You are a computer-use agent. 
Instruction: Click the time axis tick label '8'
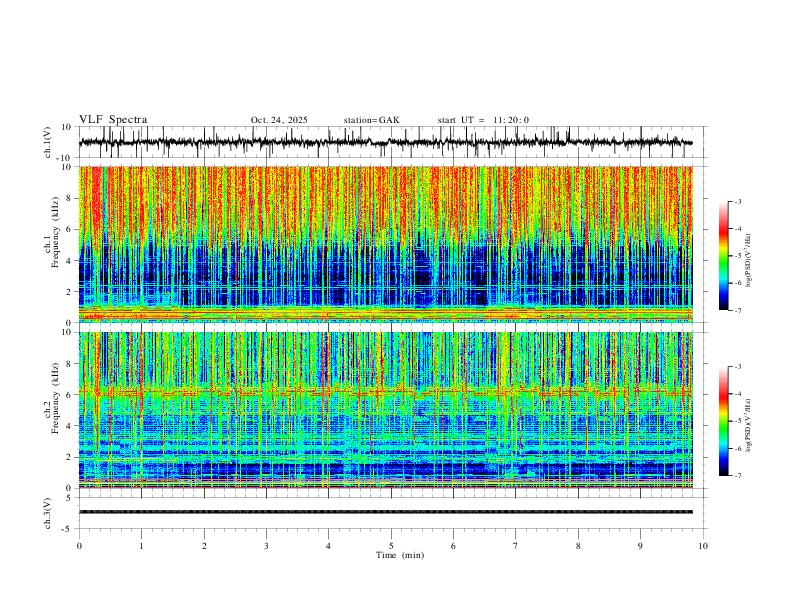tap(578, 546)
